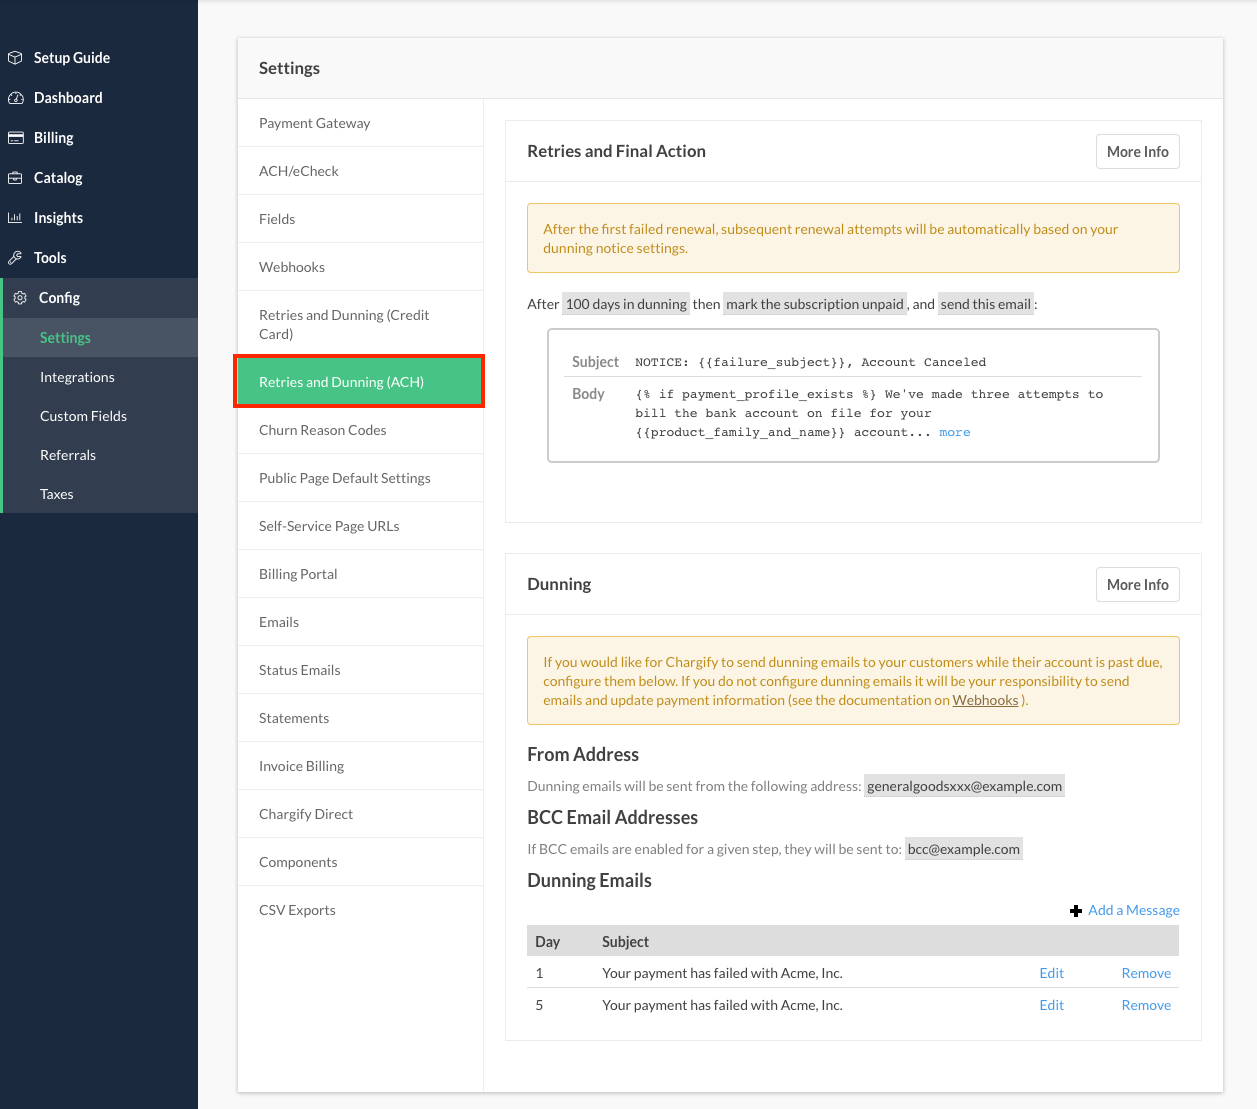Open the Integrations submenu item

tap(77, 377)
